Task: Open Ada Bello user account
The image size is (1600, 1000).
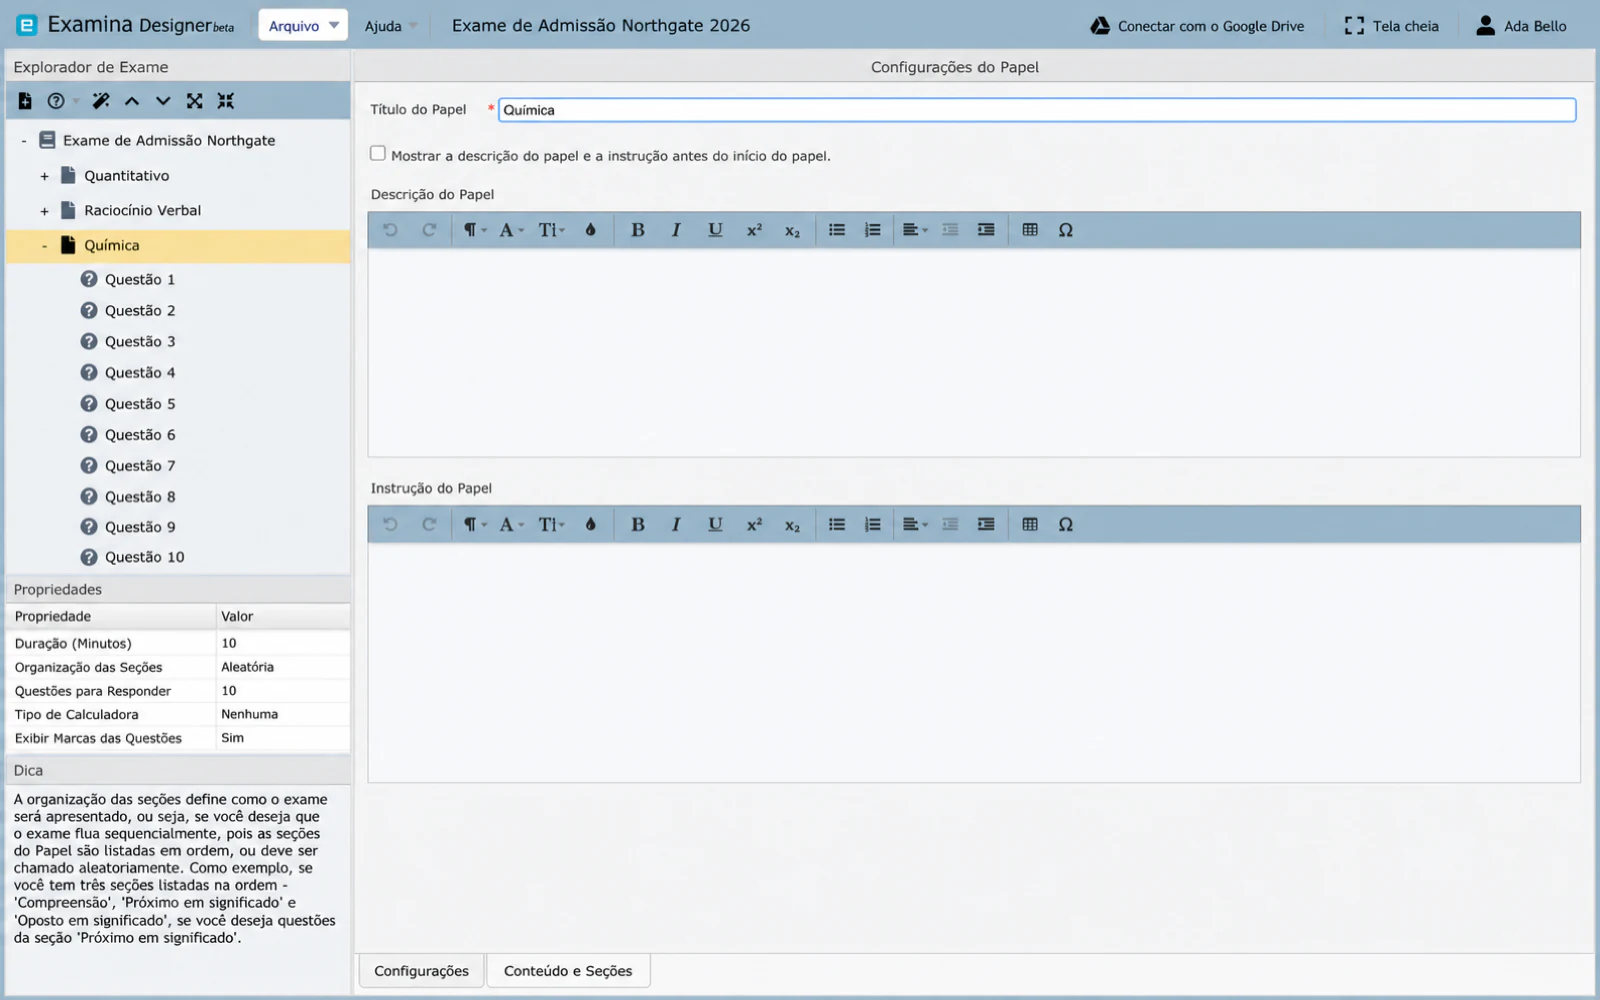Action: (x=1521, y=26)
